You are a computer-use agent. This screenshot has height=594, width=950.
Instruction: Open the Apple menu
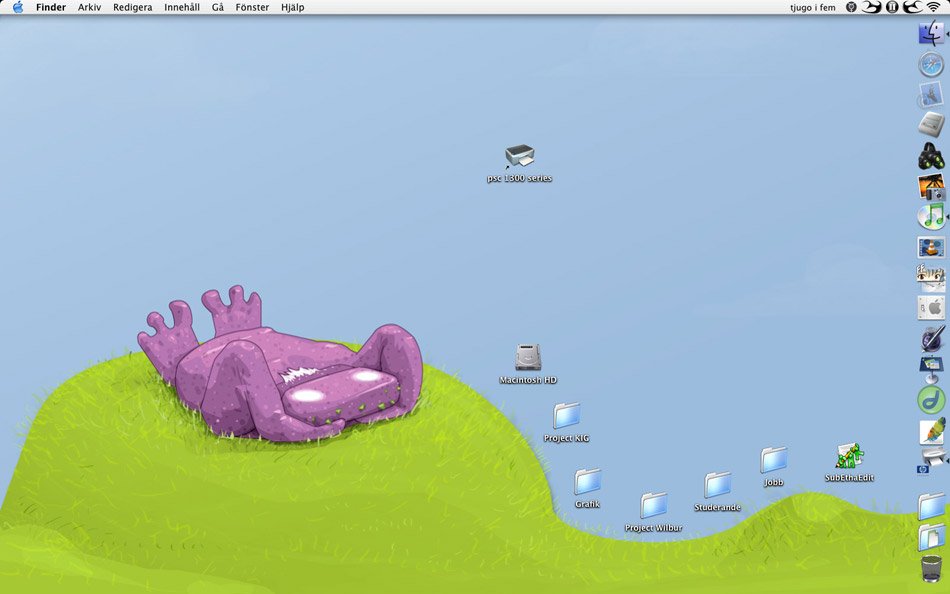[18, 7]
